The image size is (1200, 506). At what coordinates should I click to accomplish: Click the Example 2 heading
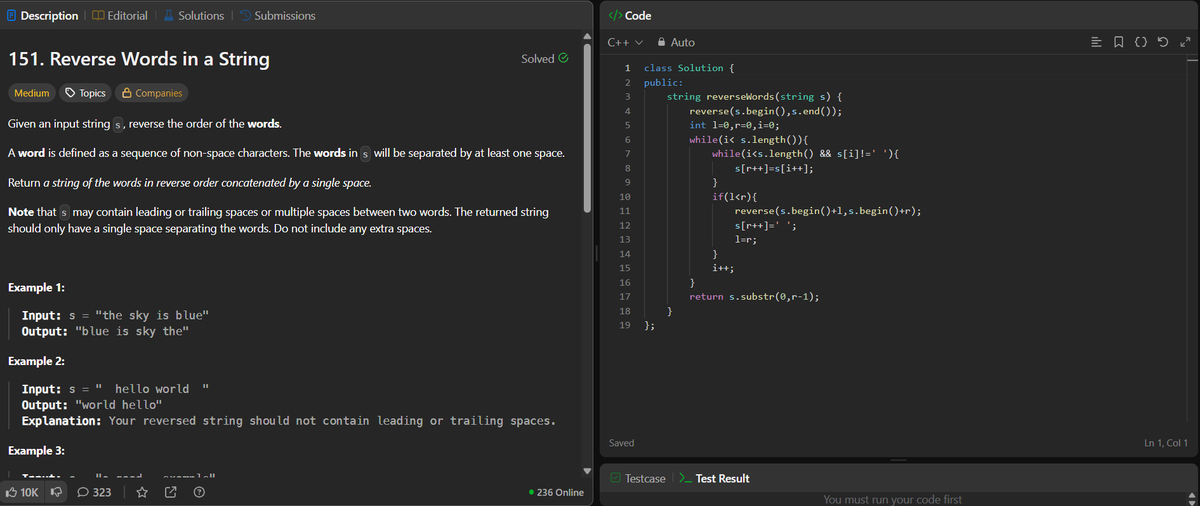click(37, 360)
